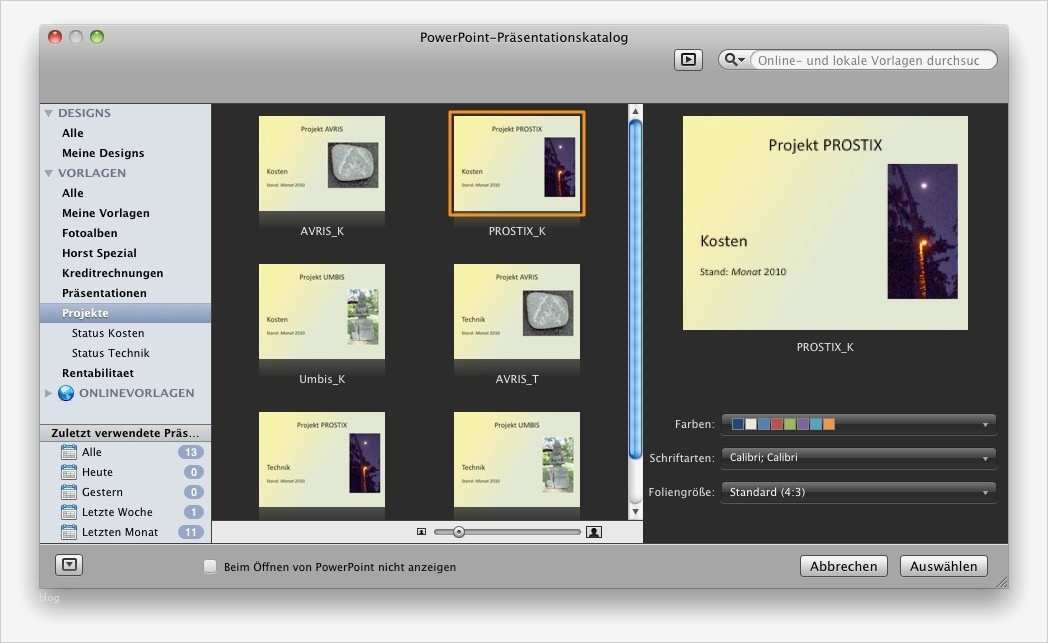Select the AVRIS_K template thumbnail
This screenshot has width=1048, height=643.
tap(322, 164)
